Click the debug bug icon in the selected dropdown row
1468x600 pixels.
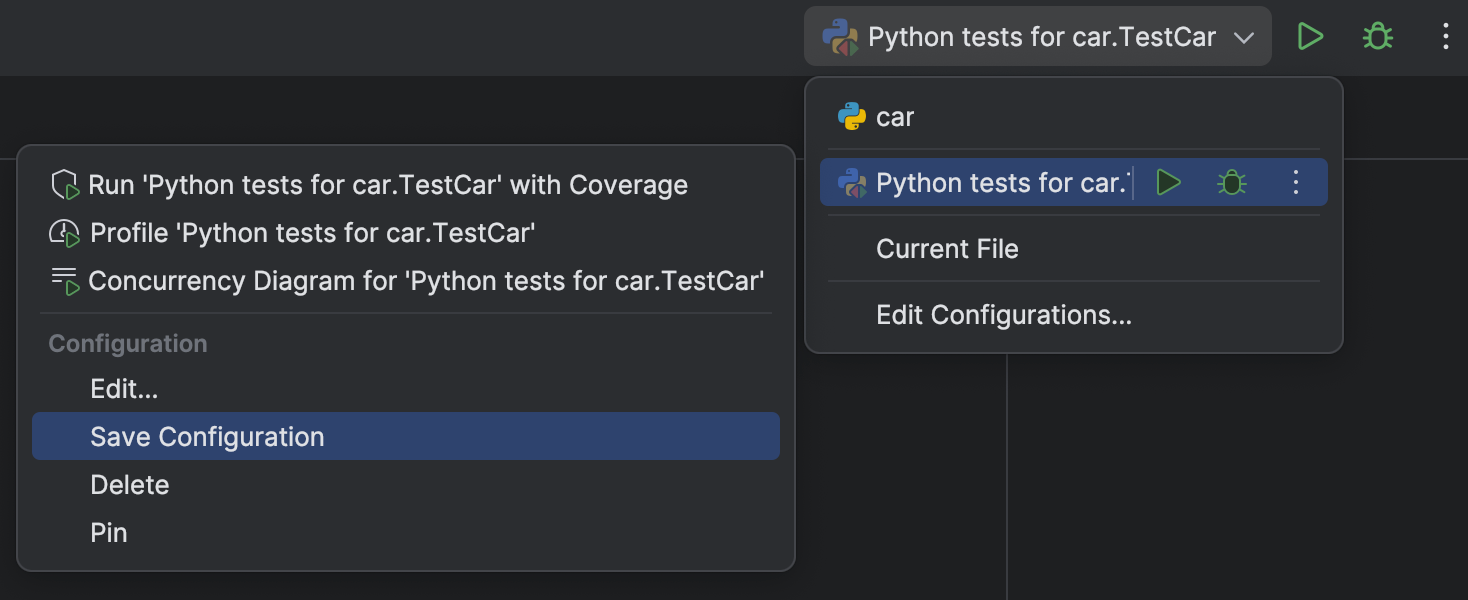[1231, 182]
